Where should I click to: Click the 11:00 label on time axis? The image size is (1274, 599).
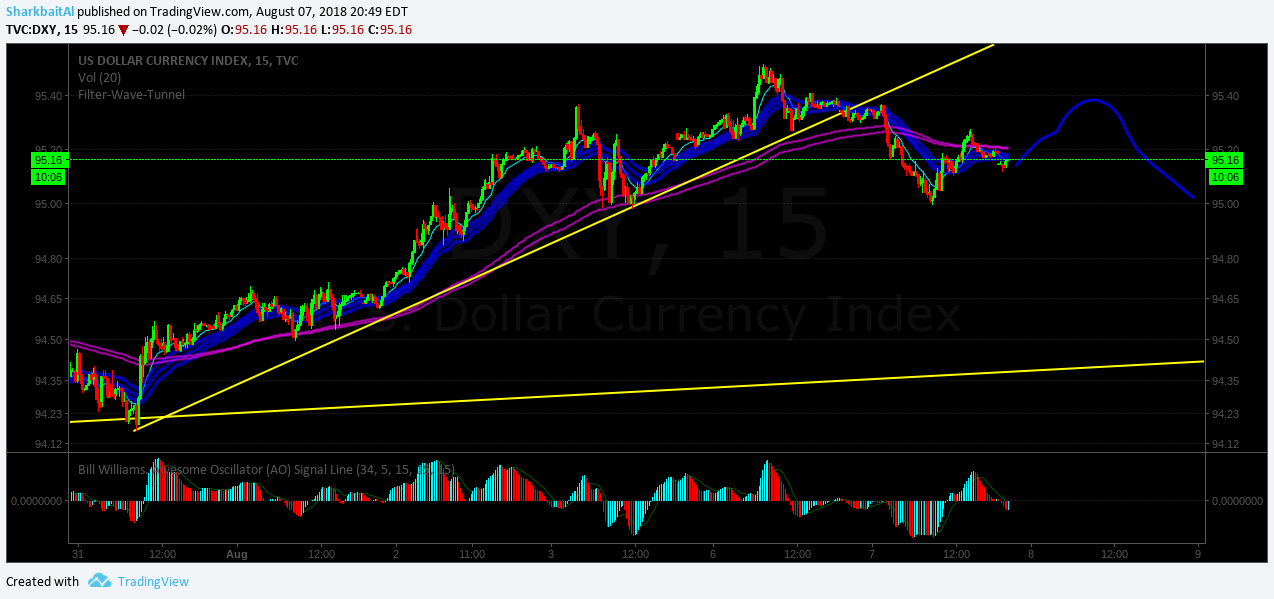[x=473, y=553]
